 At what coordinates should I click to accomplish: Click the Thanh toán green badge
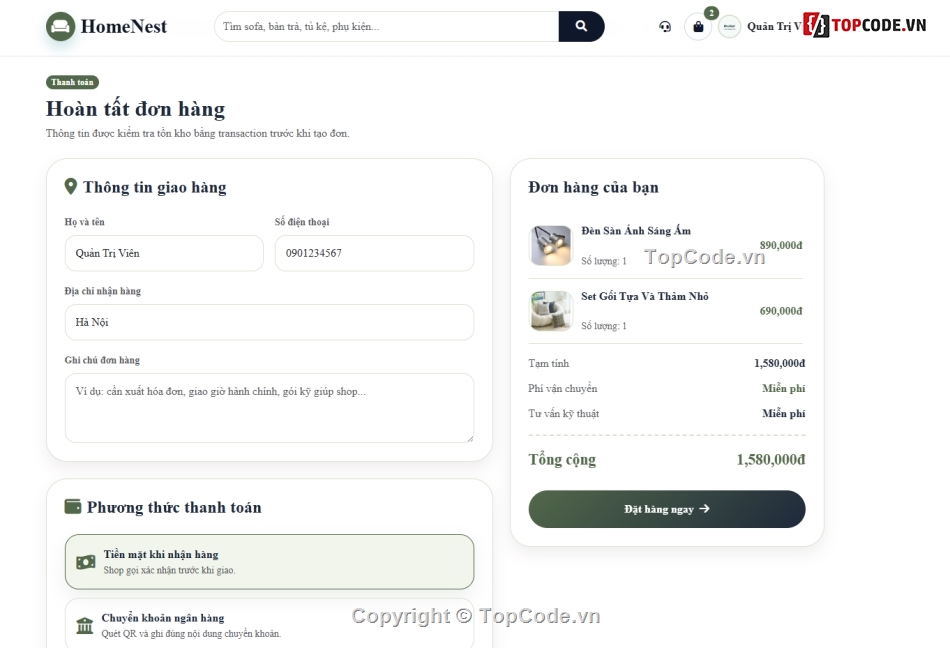click(x=72, y=82)
